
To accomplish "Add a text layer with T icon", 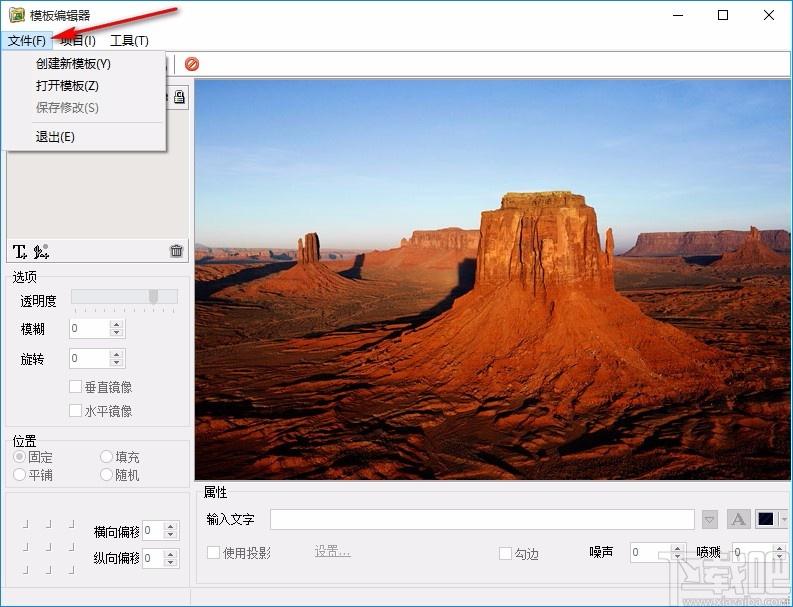I will point(19,251).
